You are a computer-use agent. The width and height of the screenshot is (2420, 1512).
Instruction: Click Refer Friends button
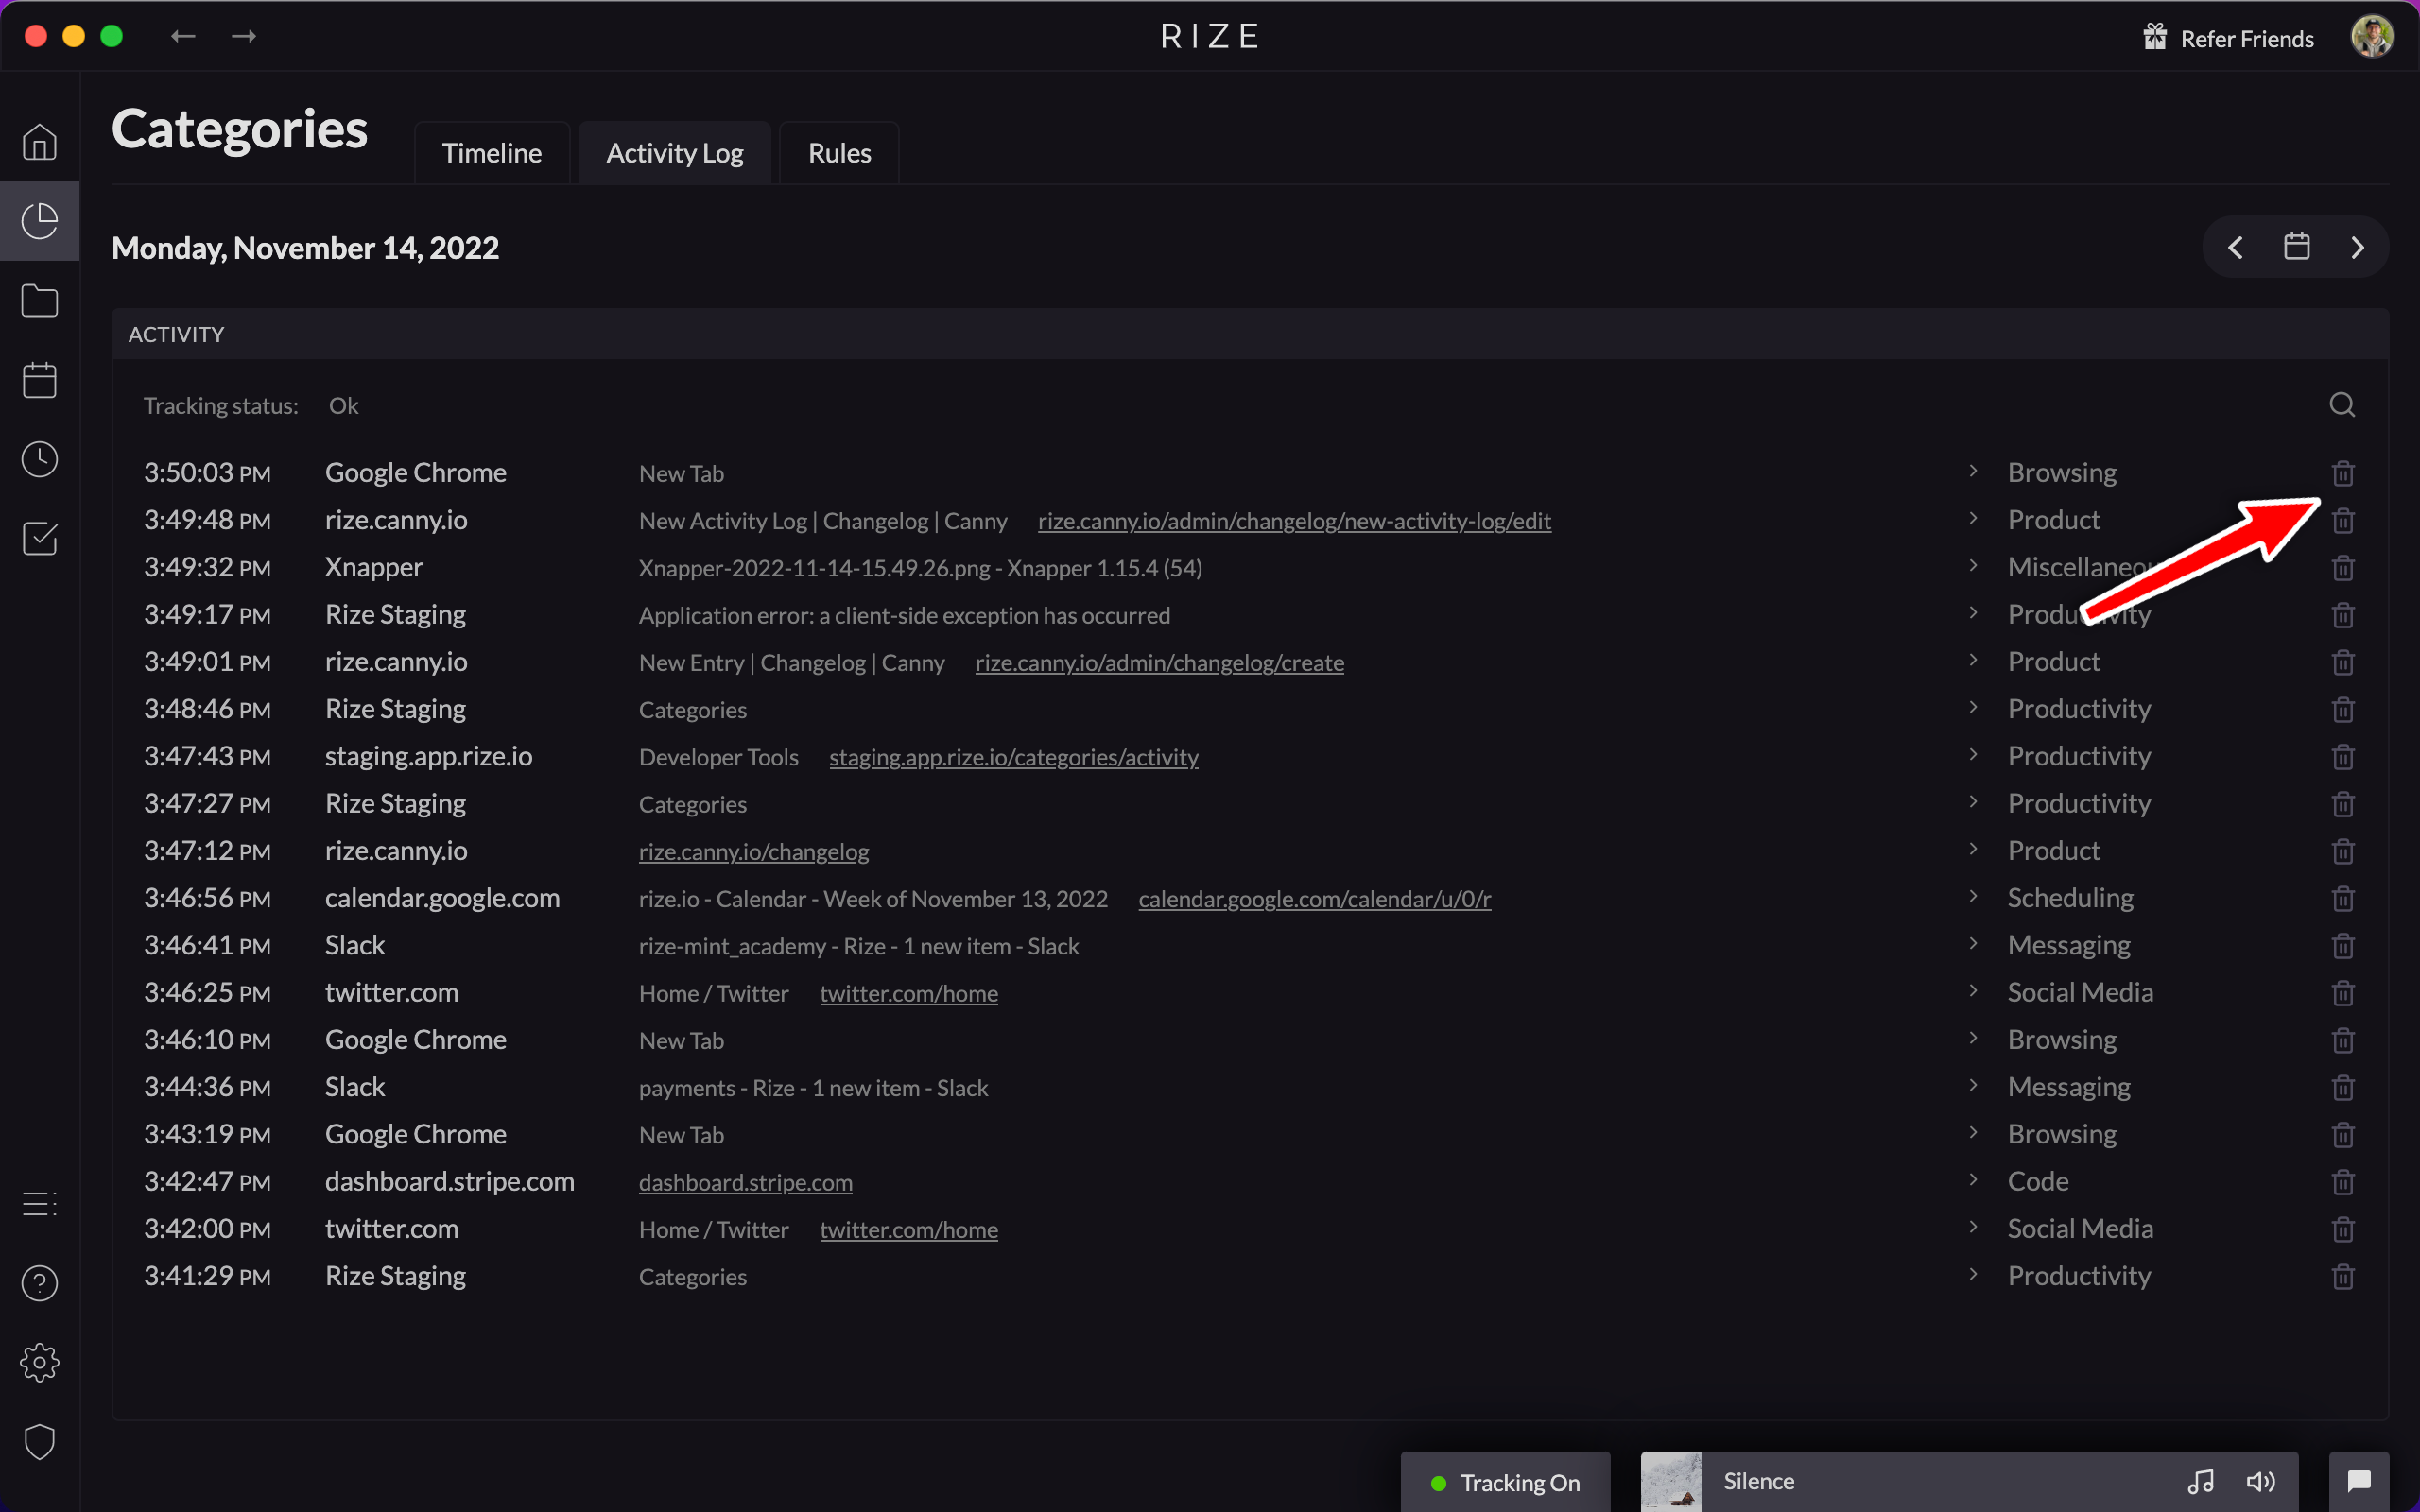[x=2229, y=38]
